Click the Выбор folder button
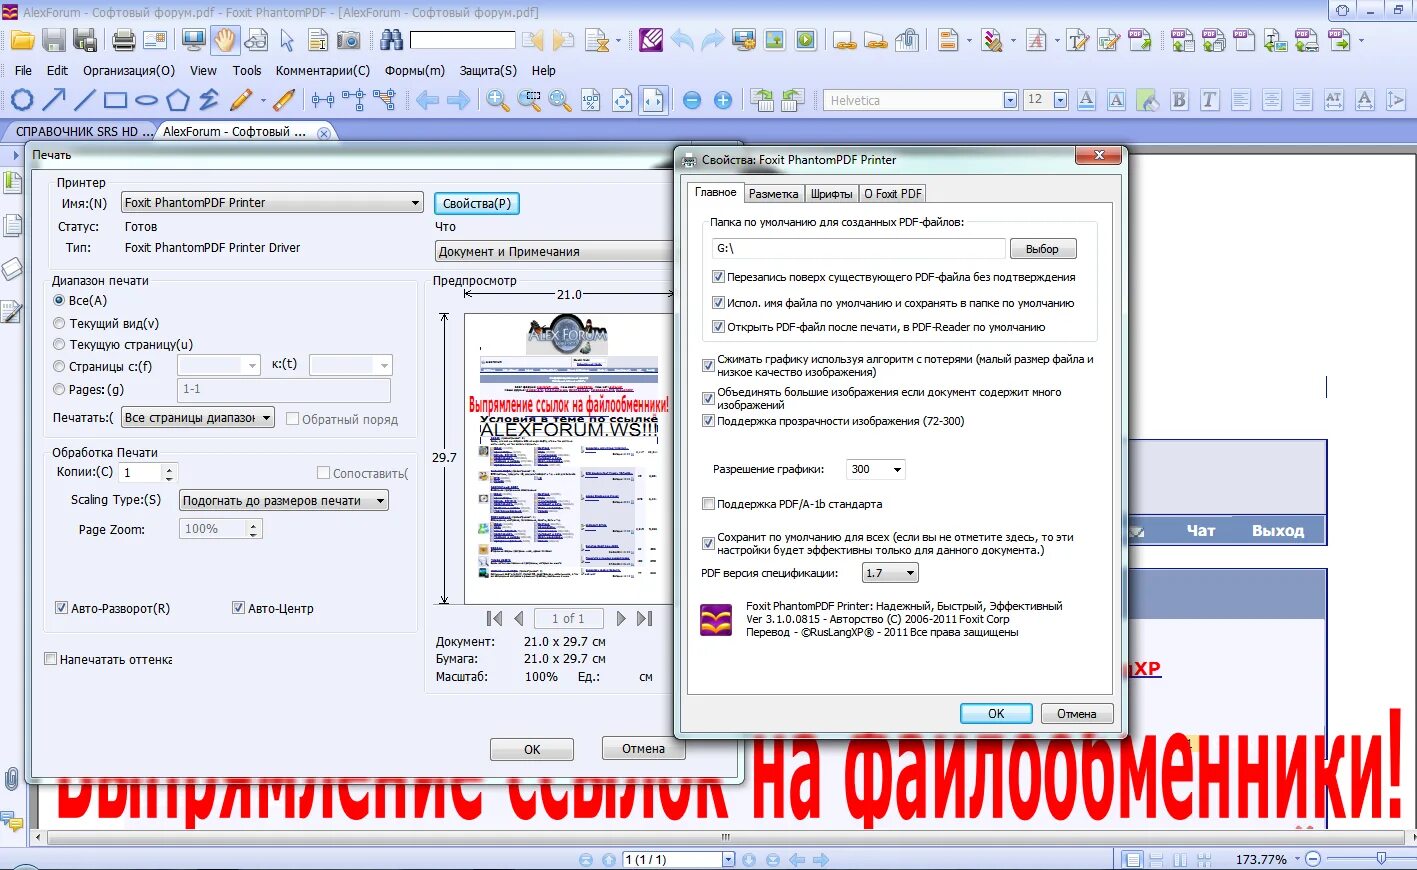Image resolution: width=1417 pixels, height=870 pixels. coord(1042,249)
